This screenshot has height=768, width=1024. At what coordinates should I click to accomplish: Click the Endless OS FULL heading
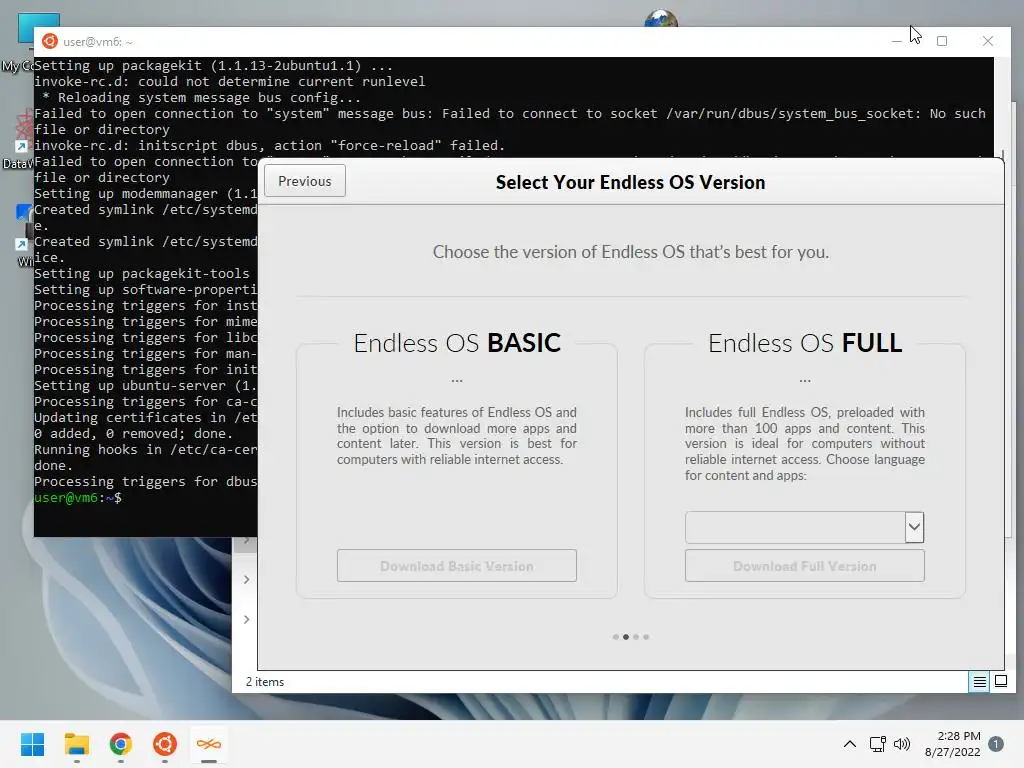(805, 343)
